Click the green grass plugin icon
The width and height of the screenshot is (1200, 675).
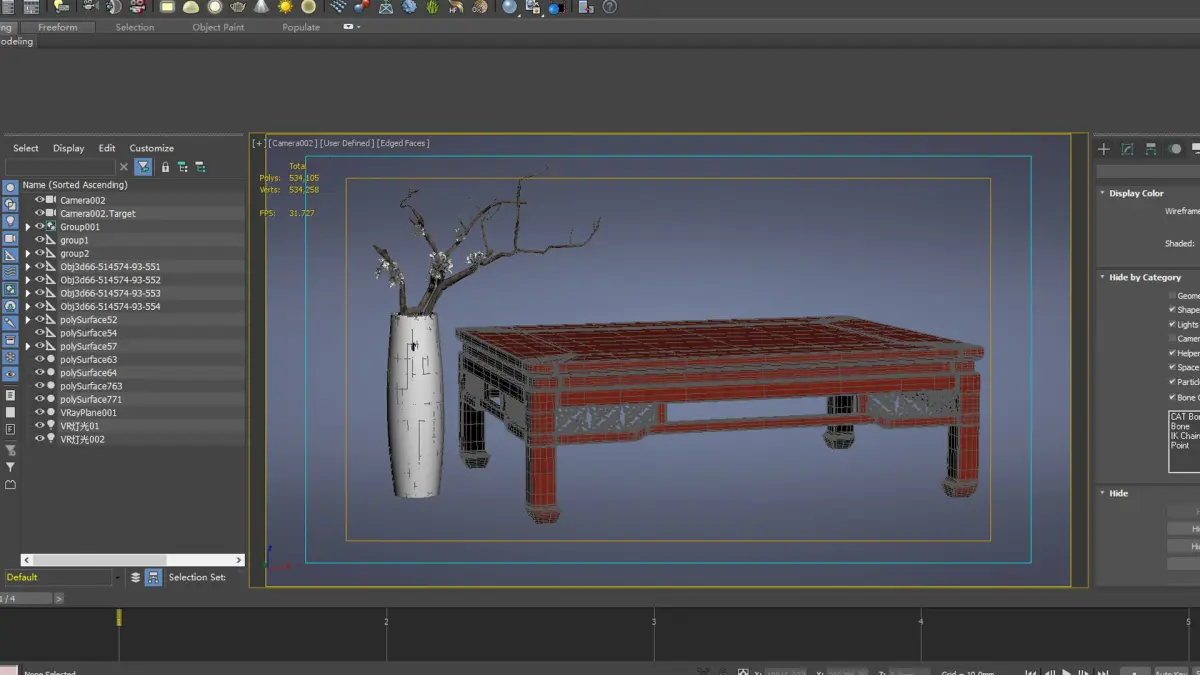(432, 7)
